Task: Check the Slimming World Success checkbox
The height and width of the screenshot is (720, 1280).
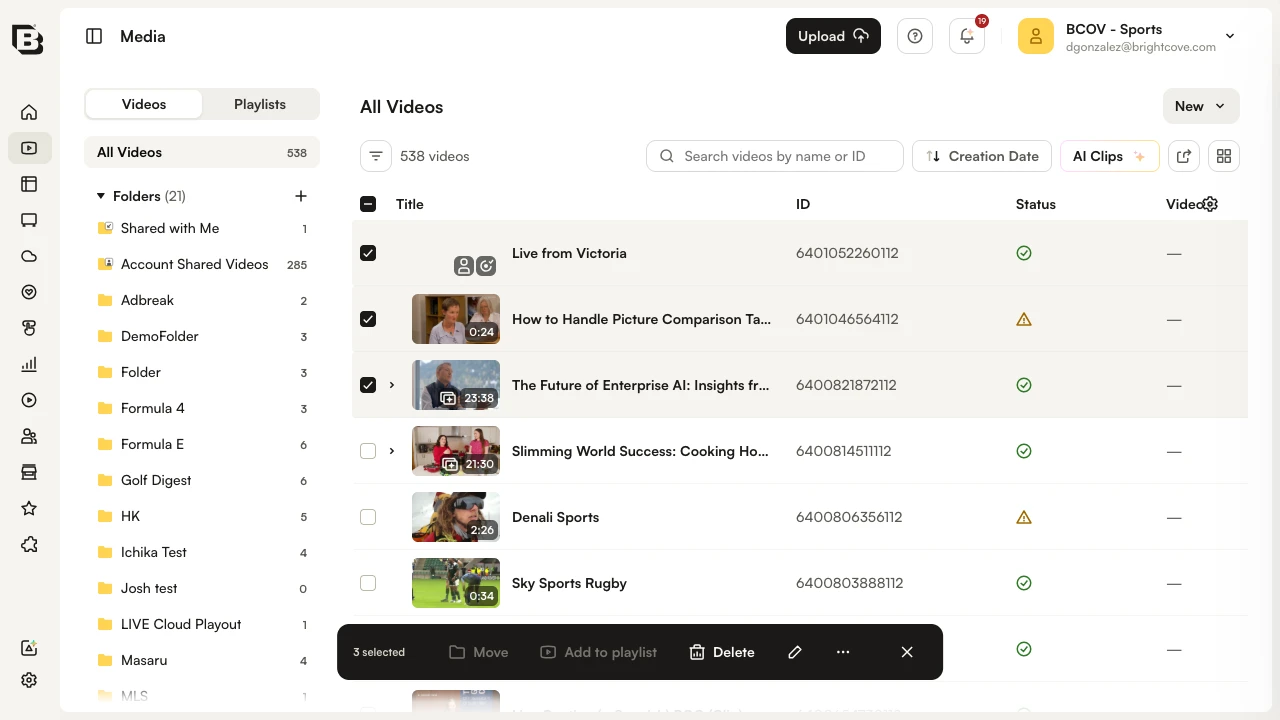Action: point(368,451)
